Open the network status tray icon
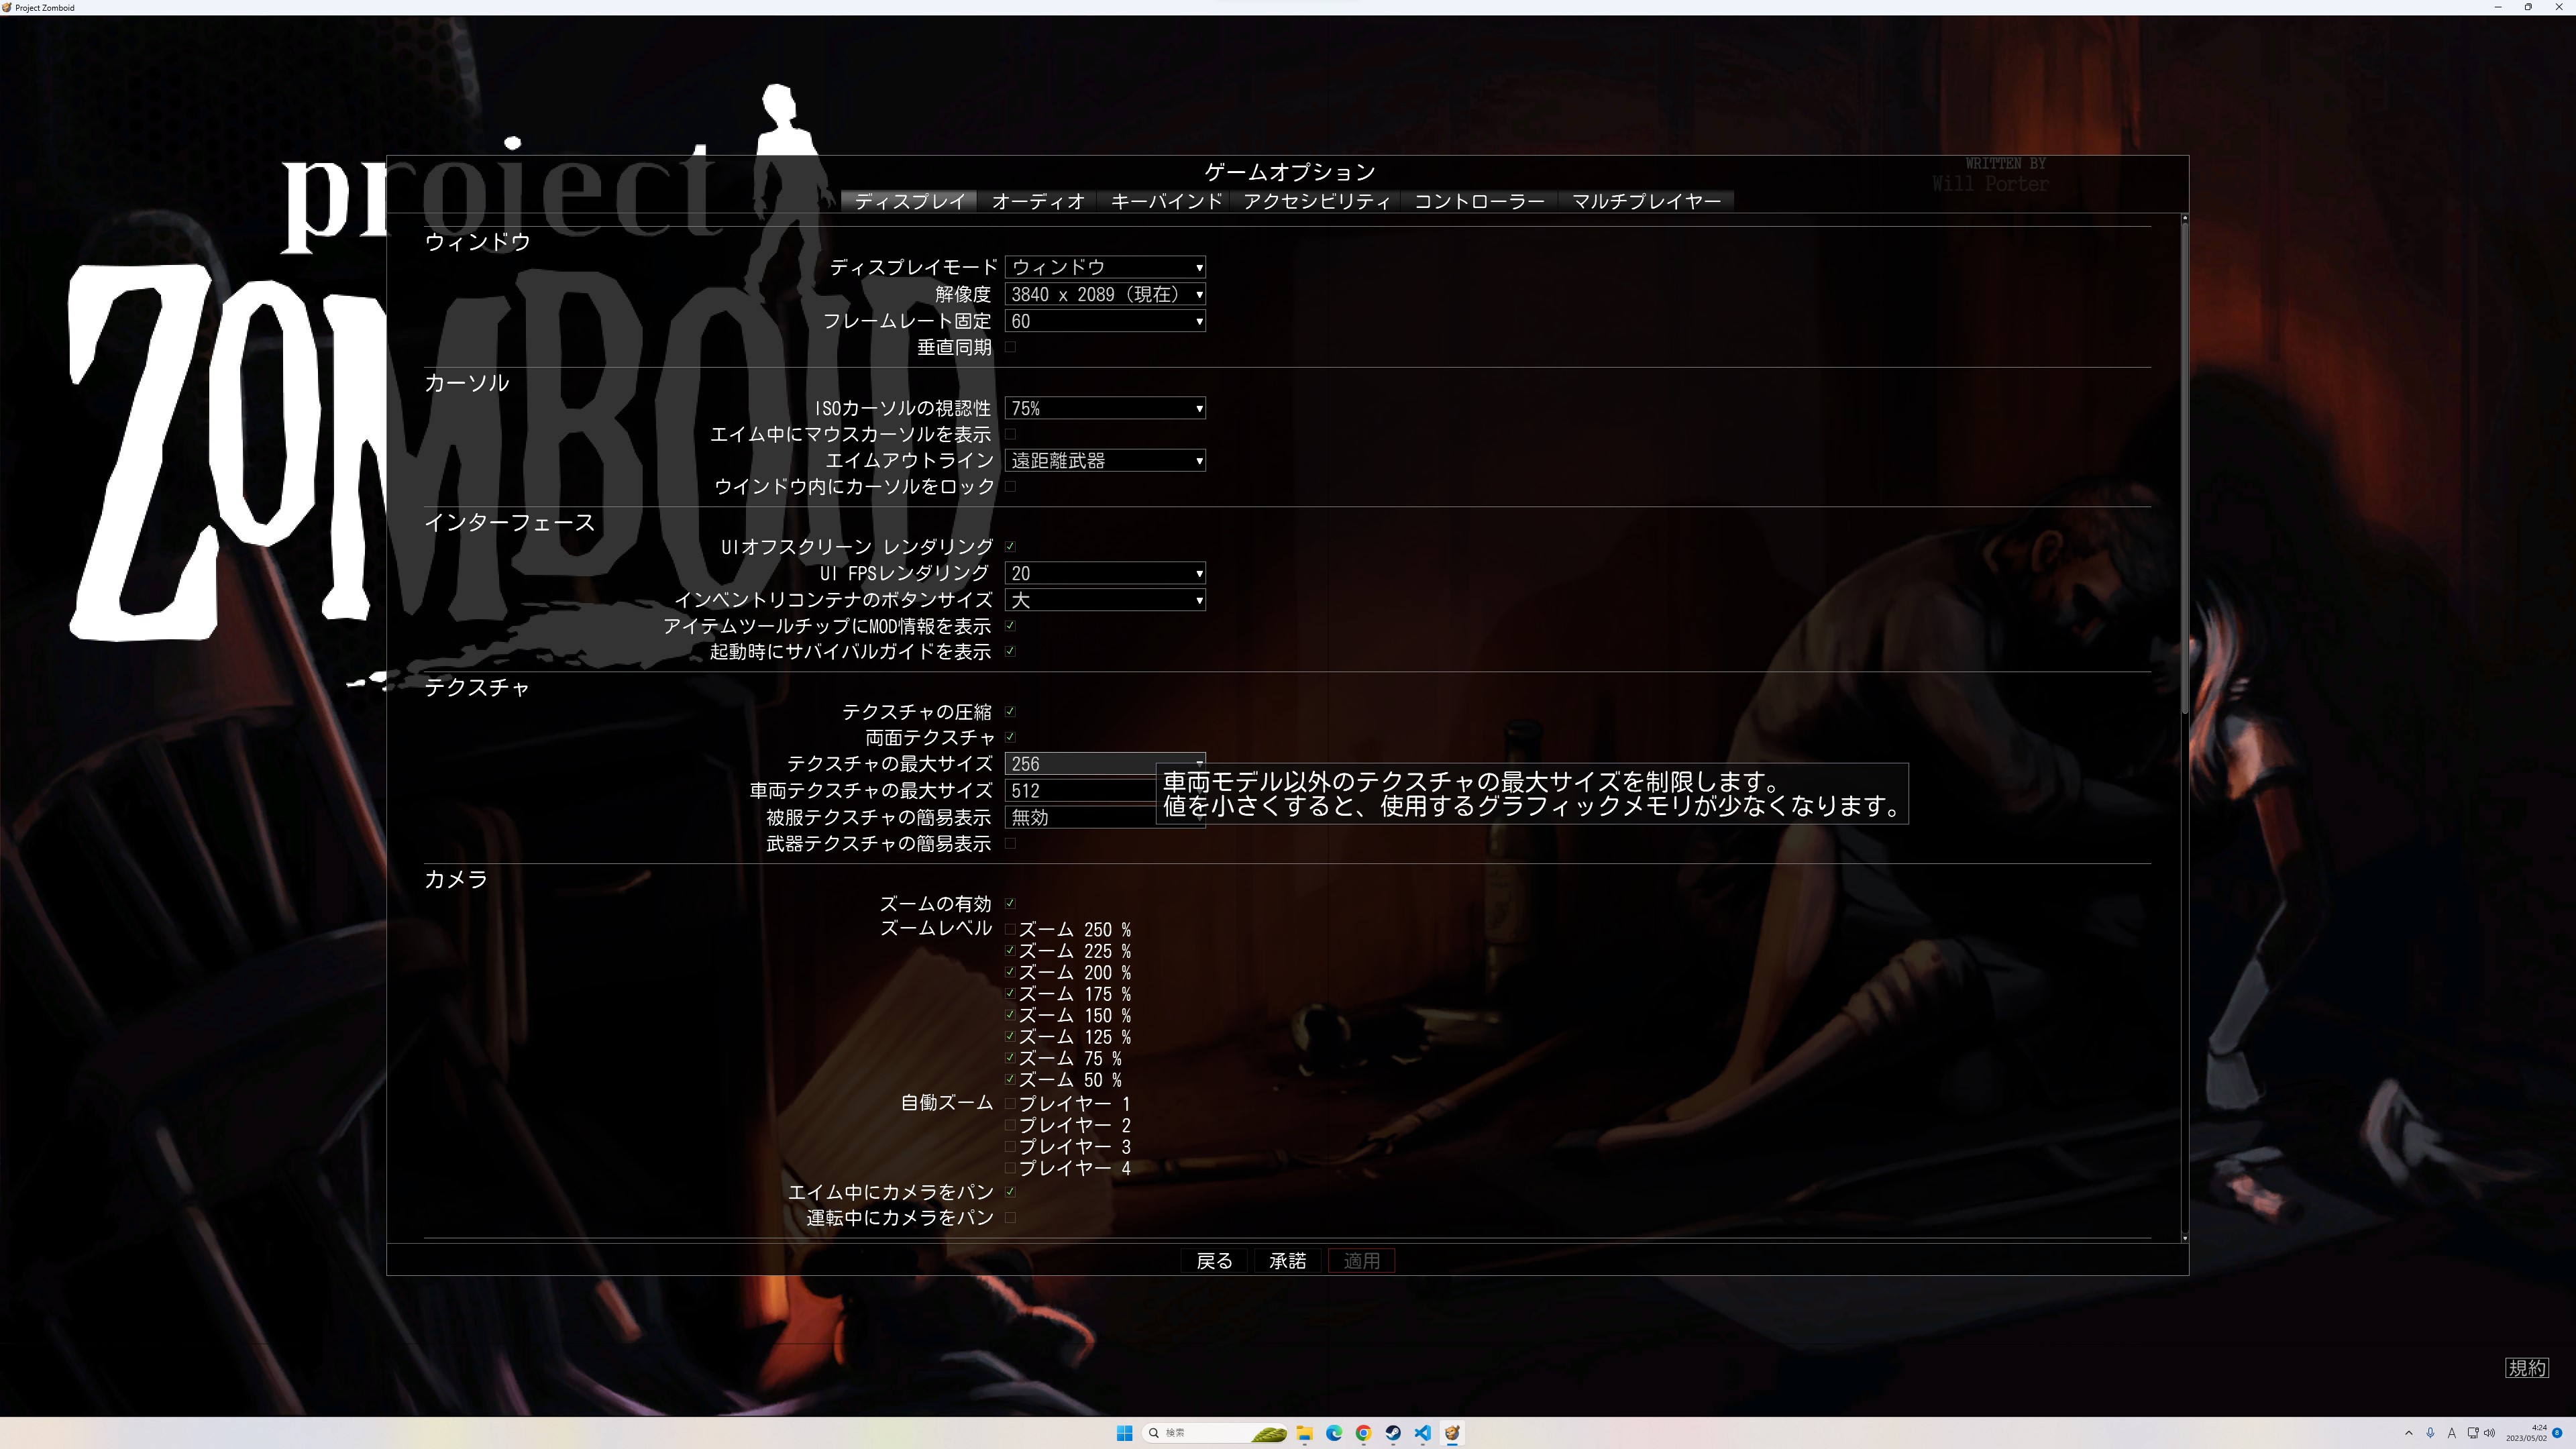2576x1449 pixels. 2473,1433
